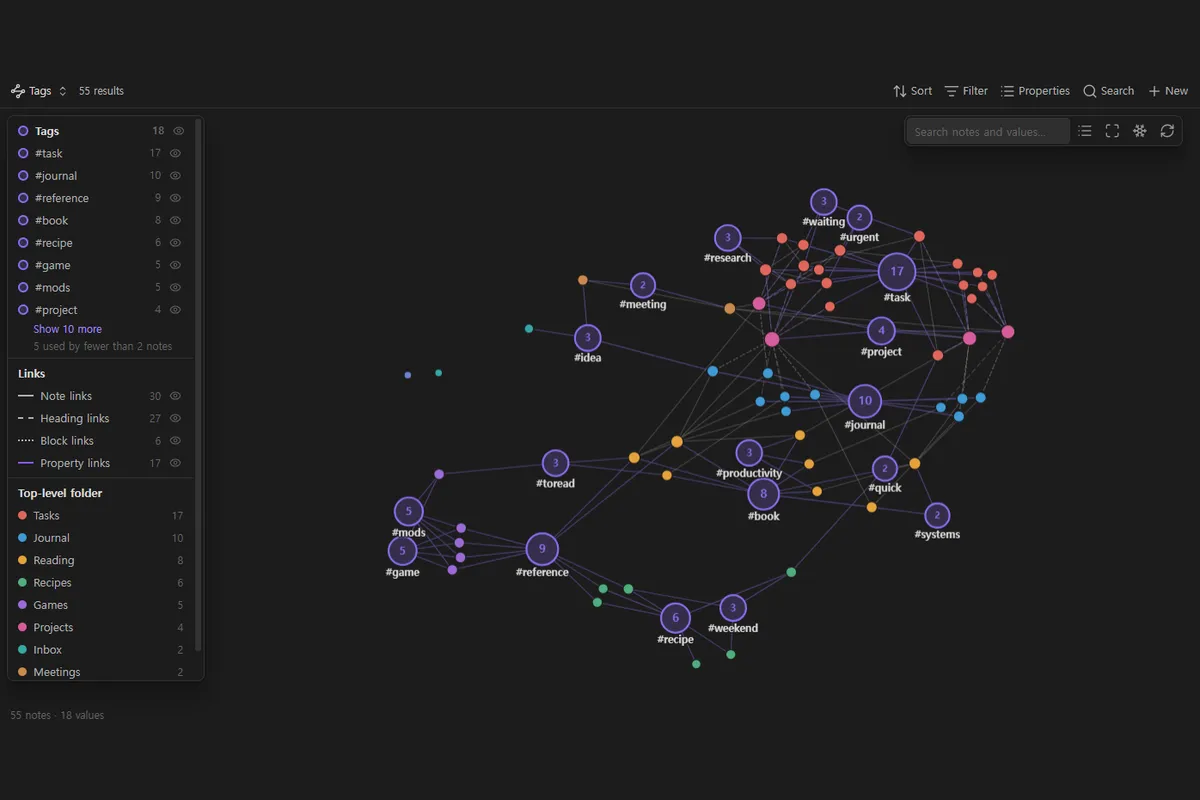Click the Reading folder orange swatch
The width and height of the screenshot is (1200, 800).
pos(23,560)
